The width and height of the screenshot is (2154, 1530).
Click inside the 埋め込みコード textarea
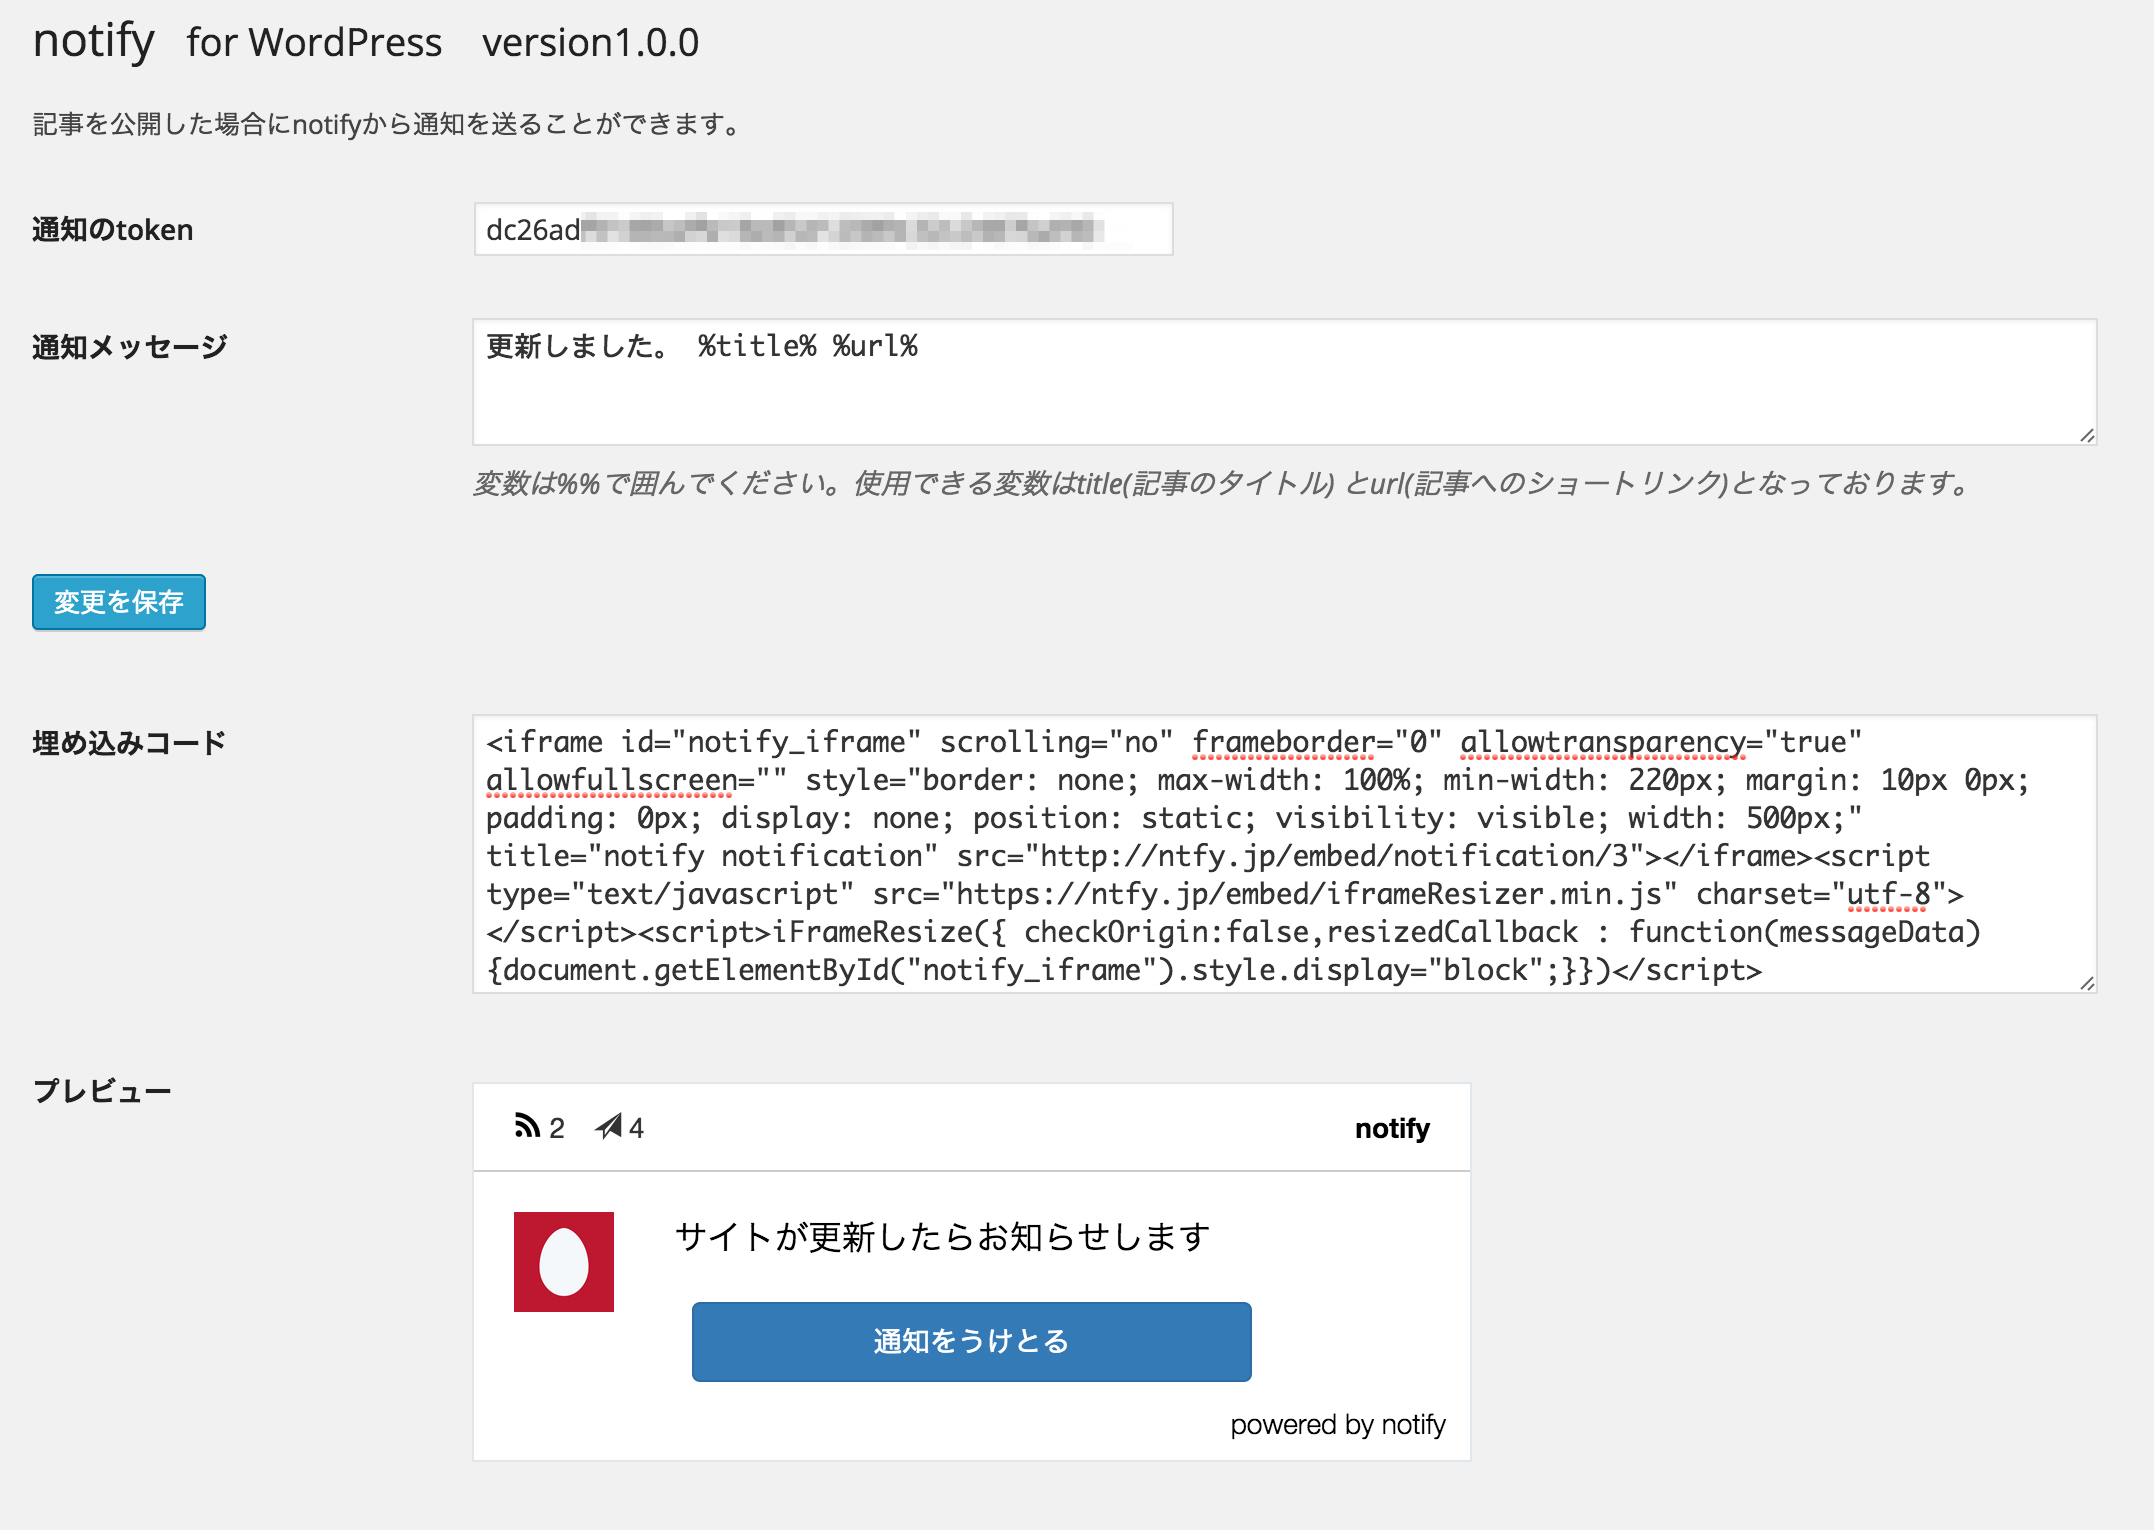coord(1284,854)
